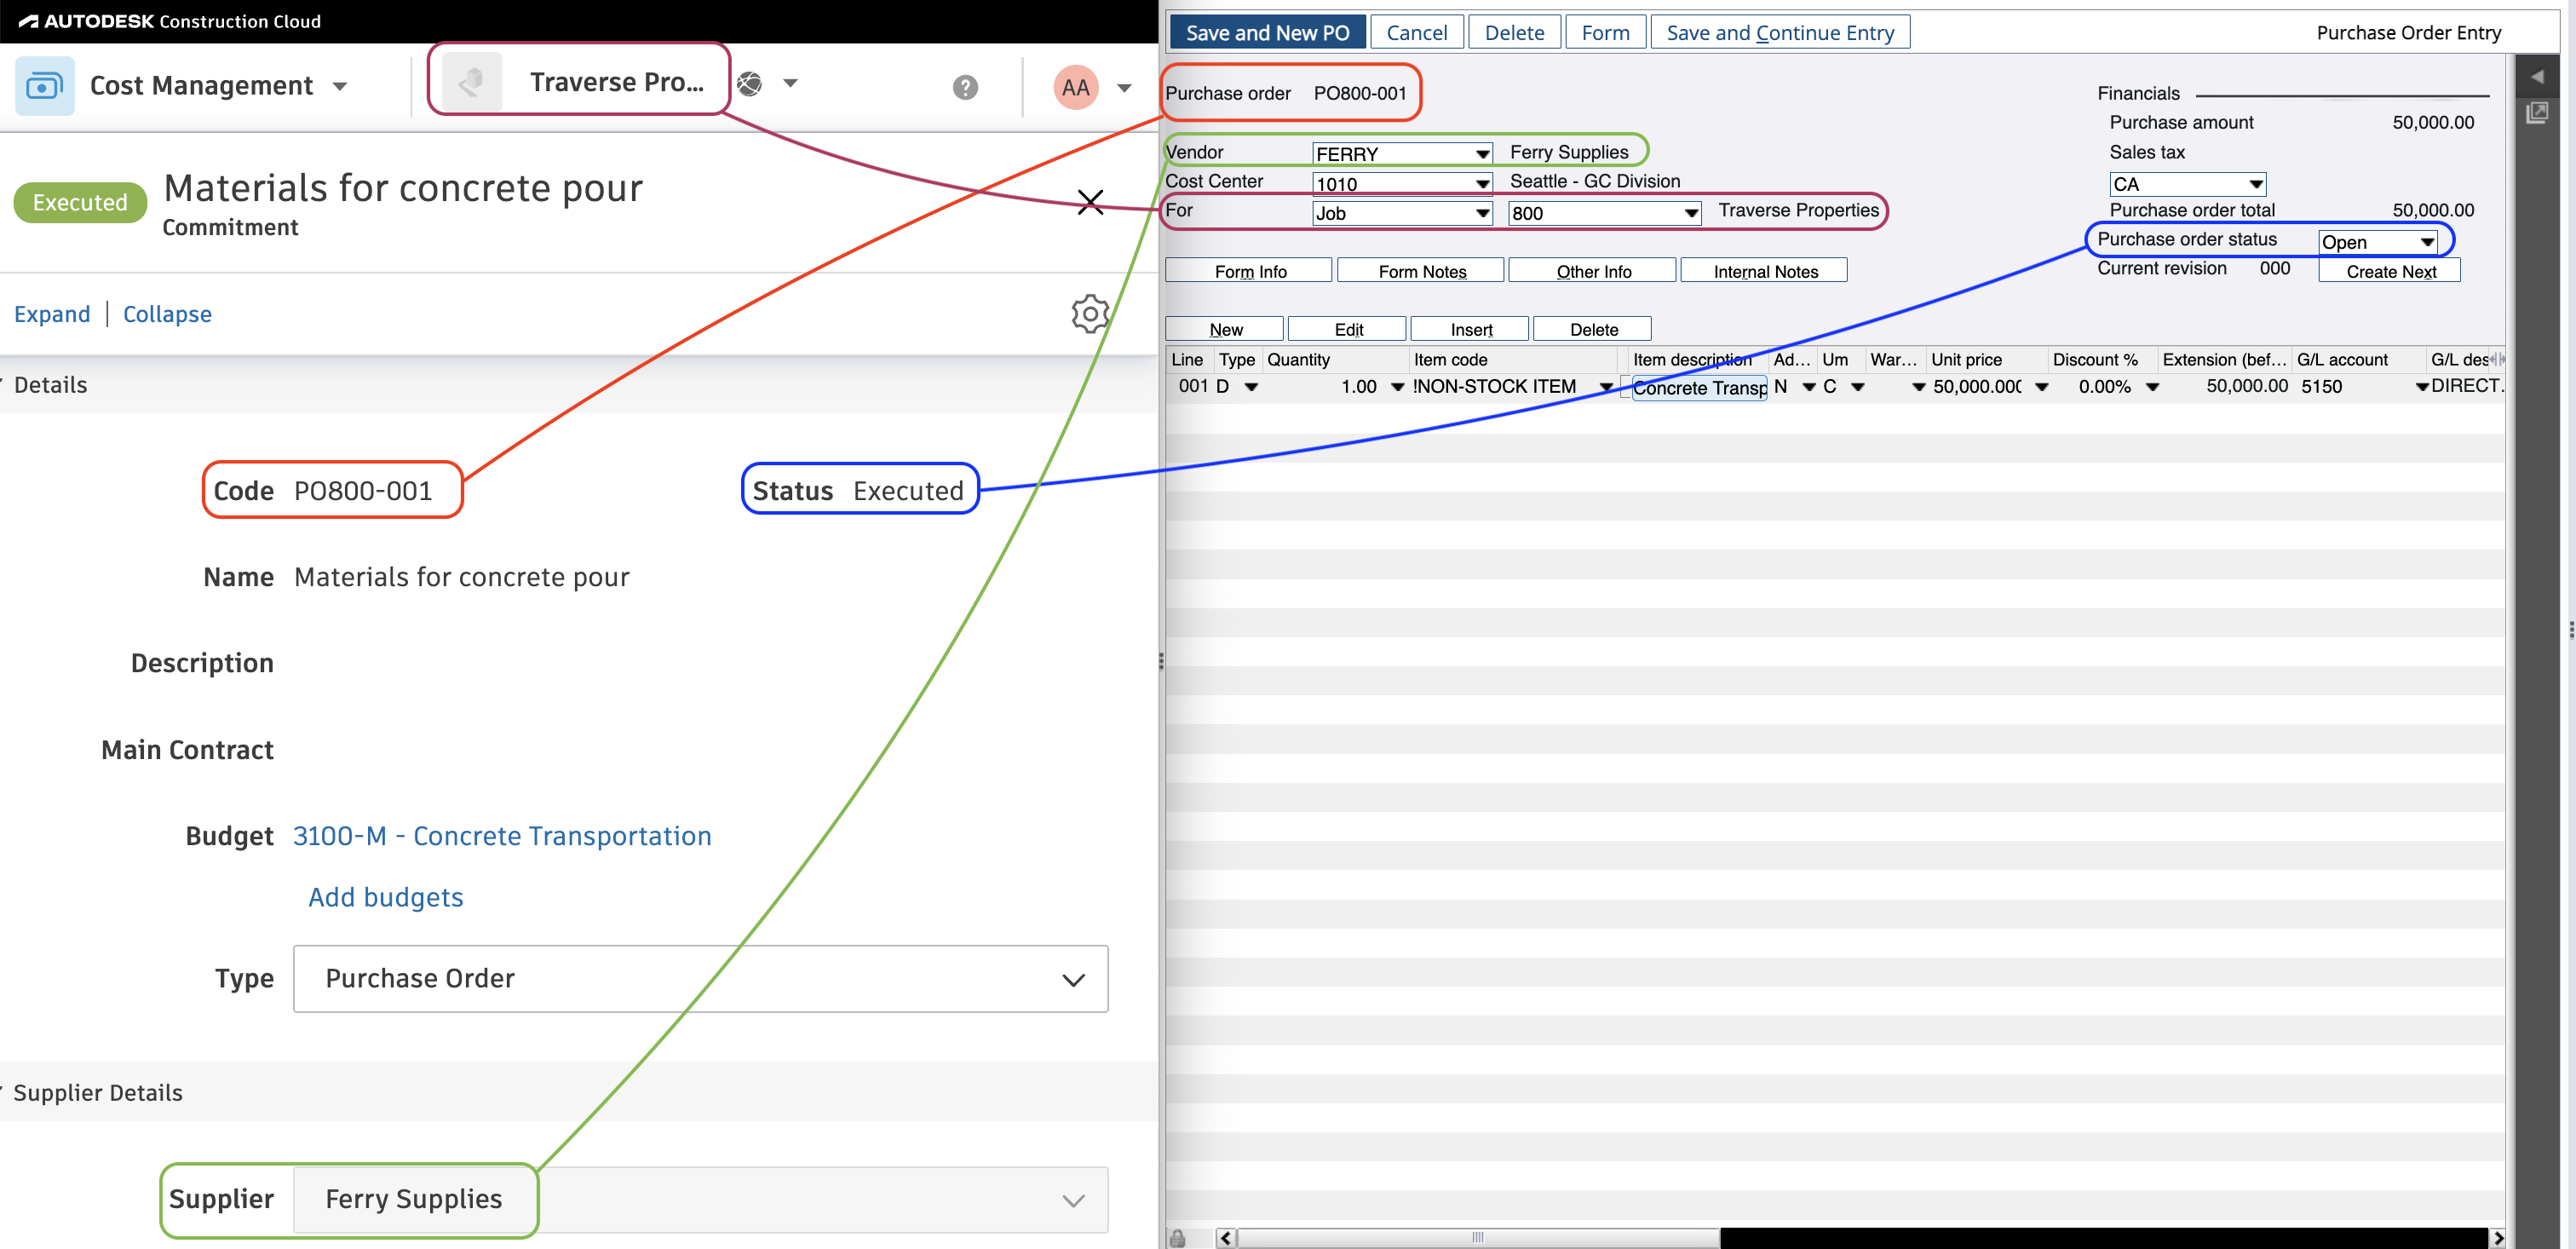Click the Edit line button
The width and height of the screenshot is (2576, 1249).
point(1348,329)
